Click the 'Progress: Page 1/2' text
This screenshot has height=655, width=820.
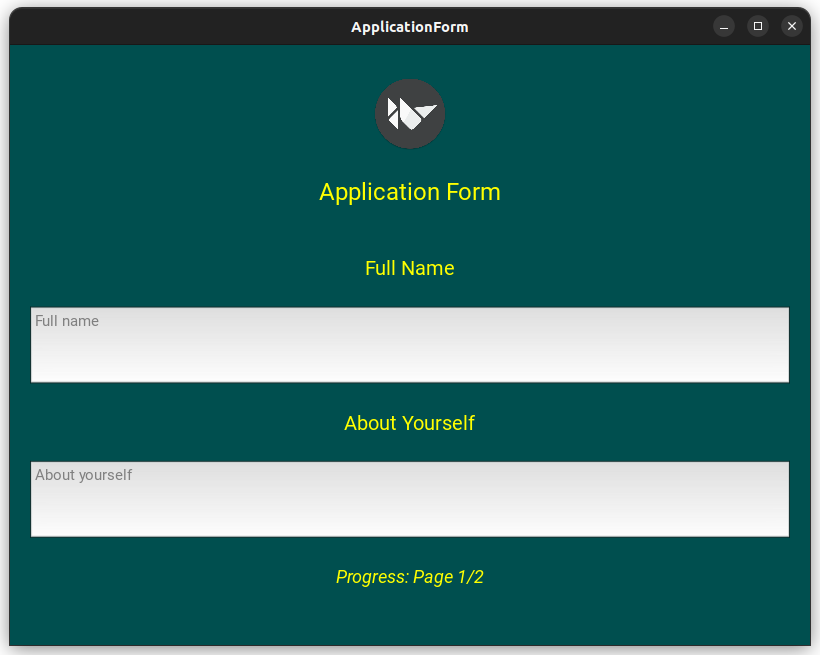tap(410, 577)
